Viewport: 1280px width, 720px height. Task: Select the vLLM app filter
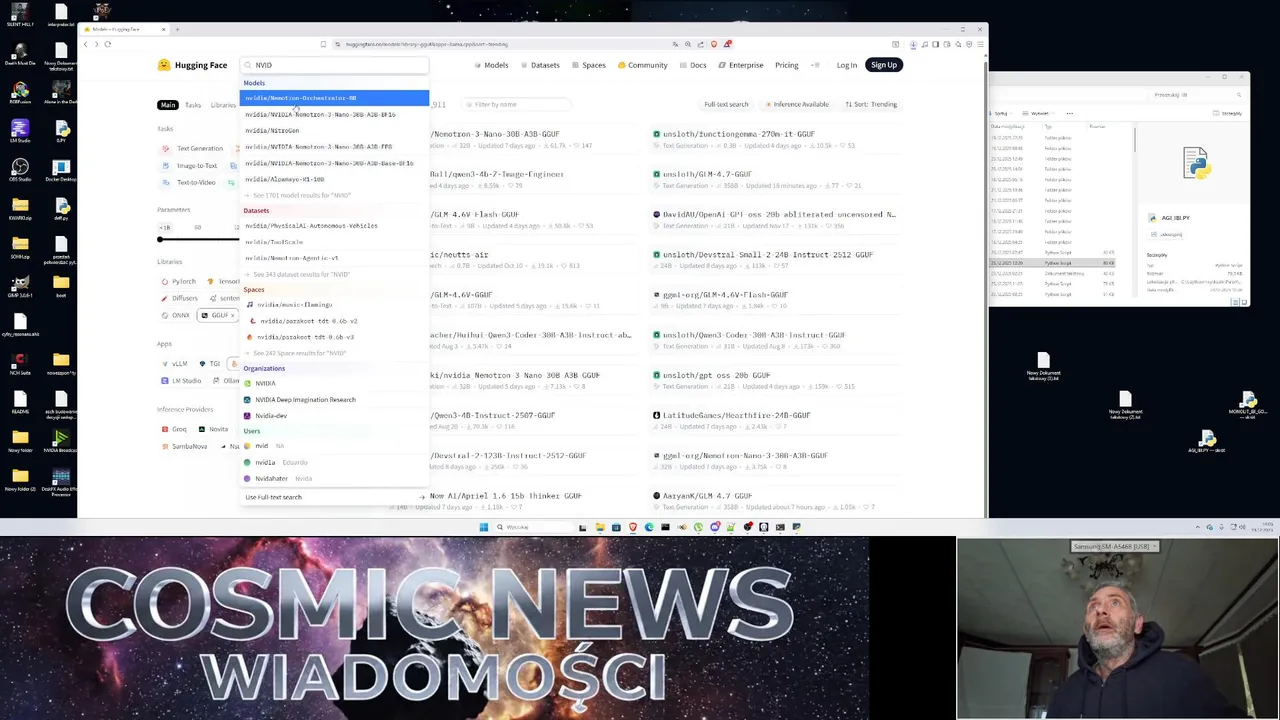click(x=175, y=364)
